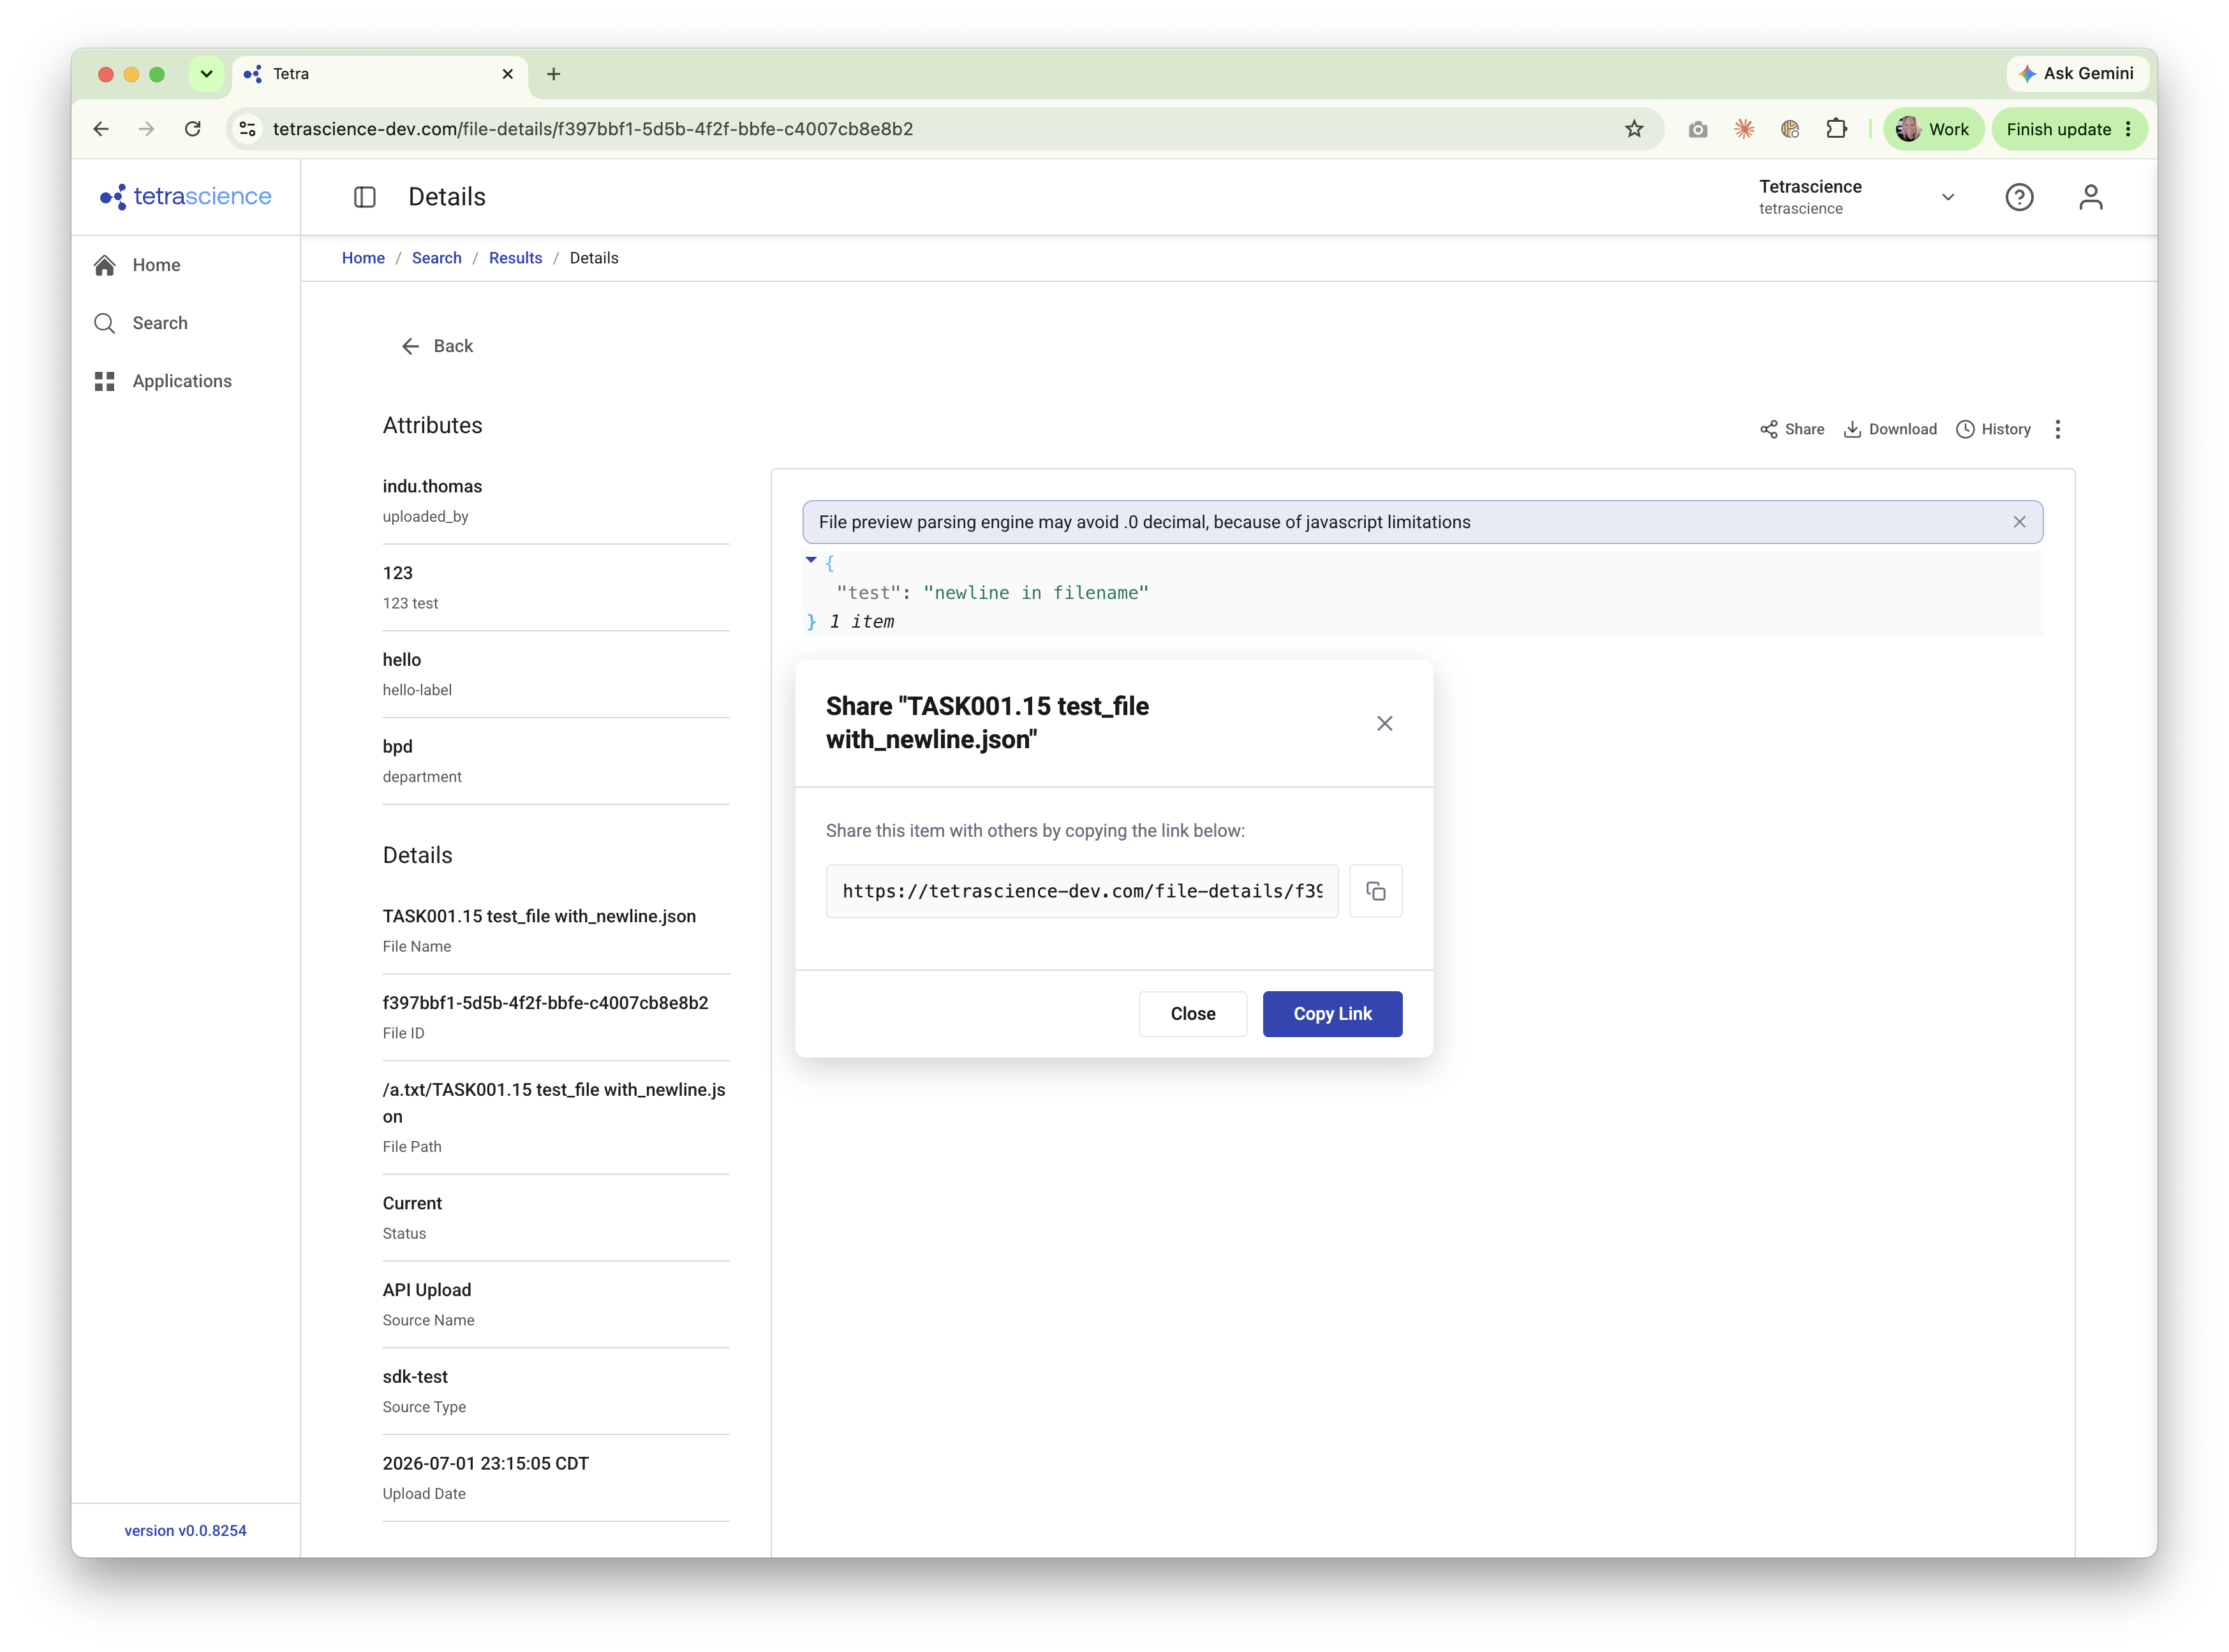This screenshot has width=2229, height=1652.
Task: Click the site info icon in address bar
Action: pos(248,129)
